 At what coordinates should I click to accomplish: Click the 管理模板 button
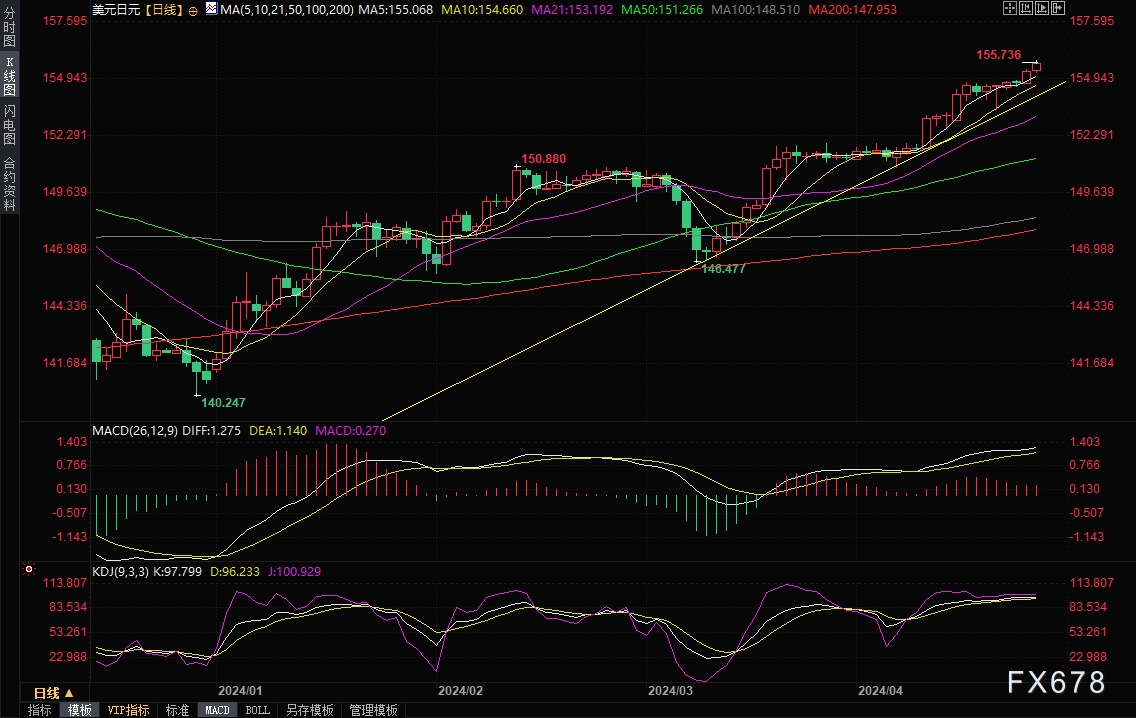[x=373, y=710]
